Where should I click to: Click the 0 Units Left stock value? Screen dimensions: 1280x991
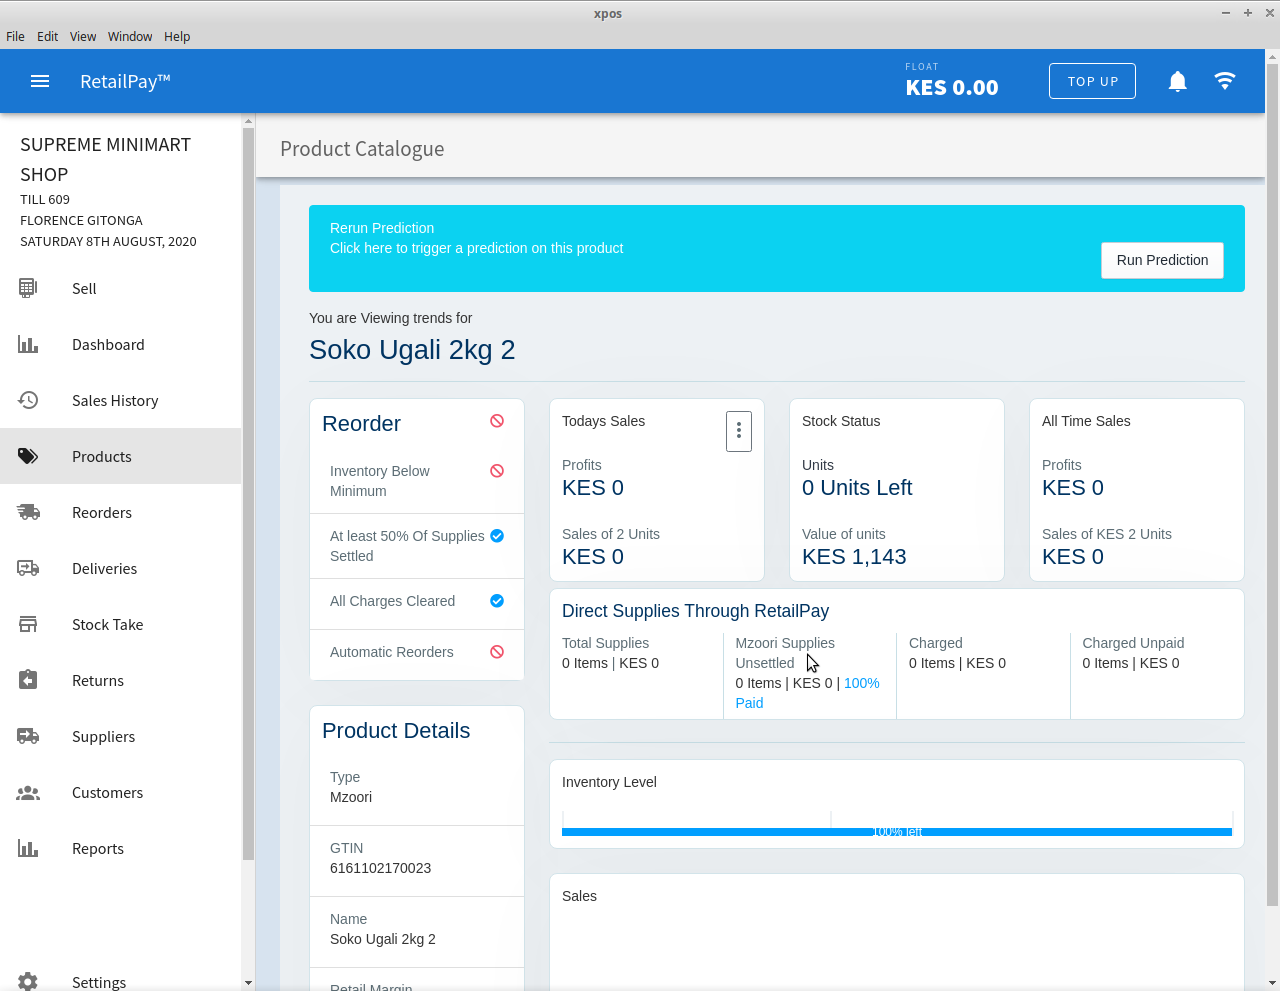click(x=857, y=488)
